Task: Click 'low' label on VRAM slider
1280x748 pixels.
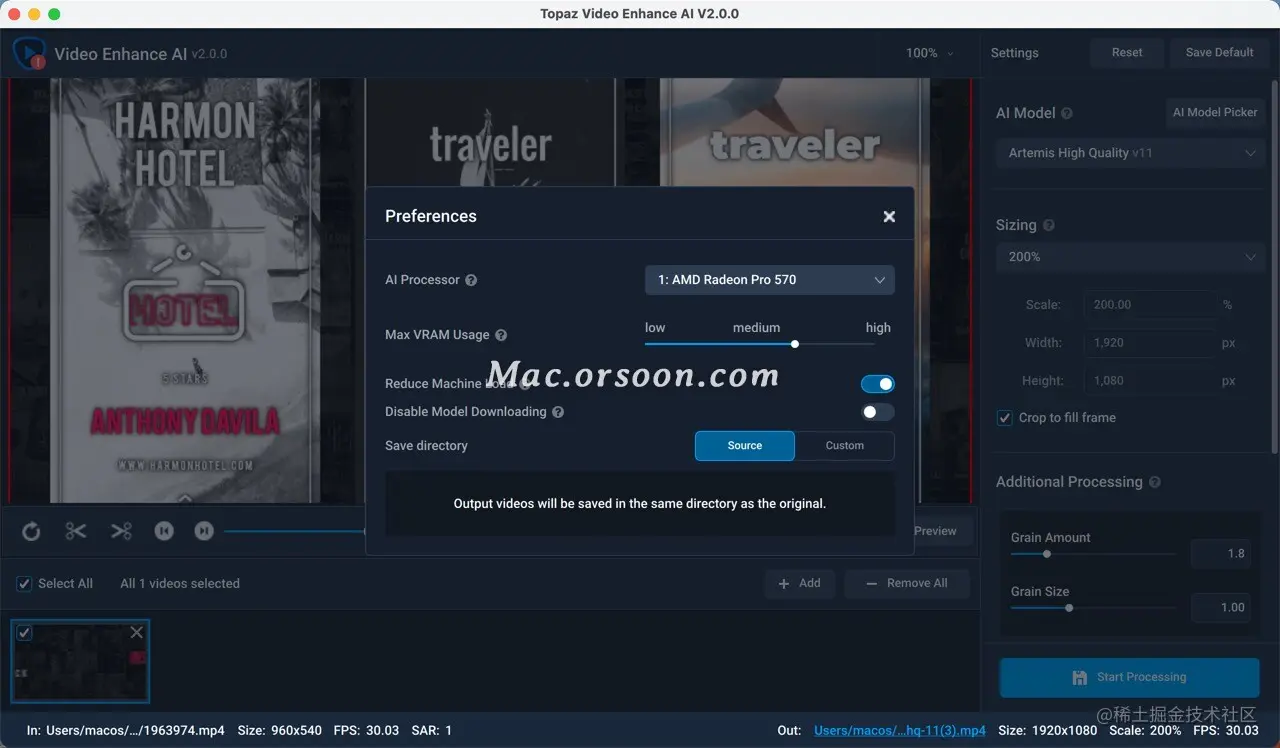Action: click(655, 328)
